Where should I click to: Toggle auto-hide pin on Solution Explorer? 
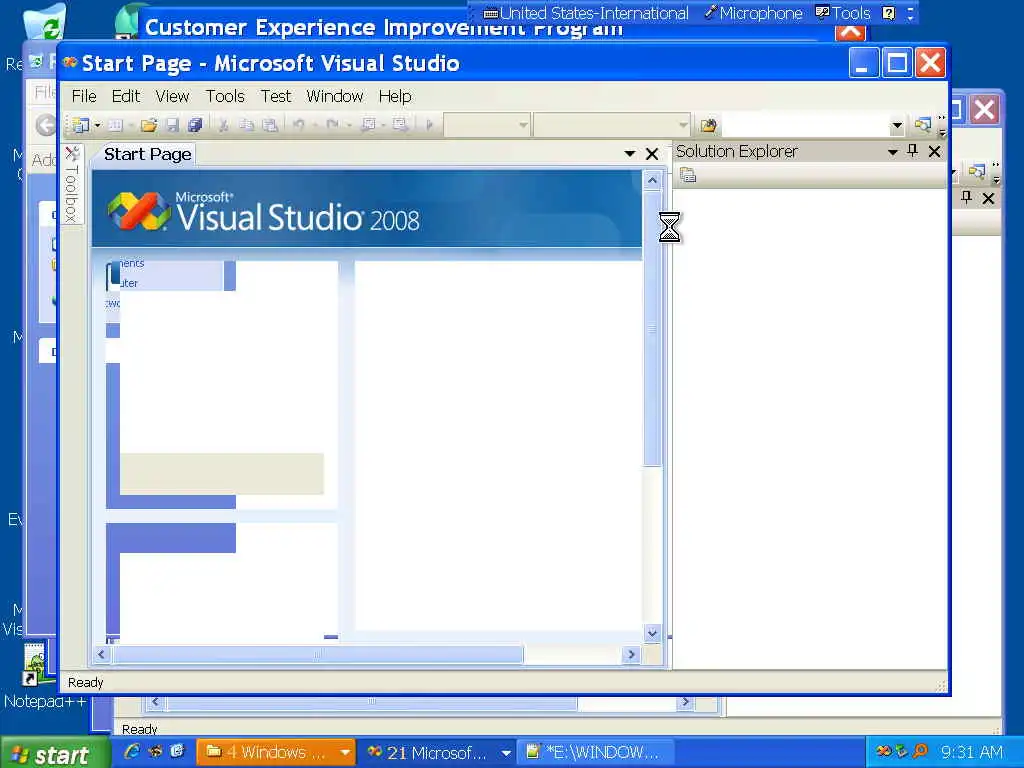coord(913,151)
